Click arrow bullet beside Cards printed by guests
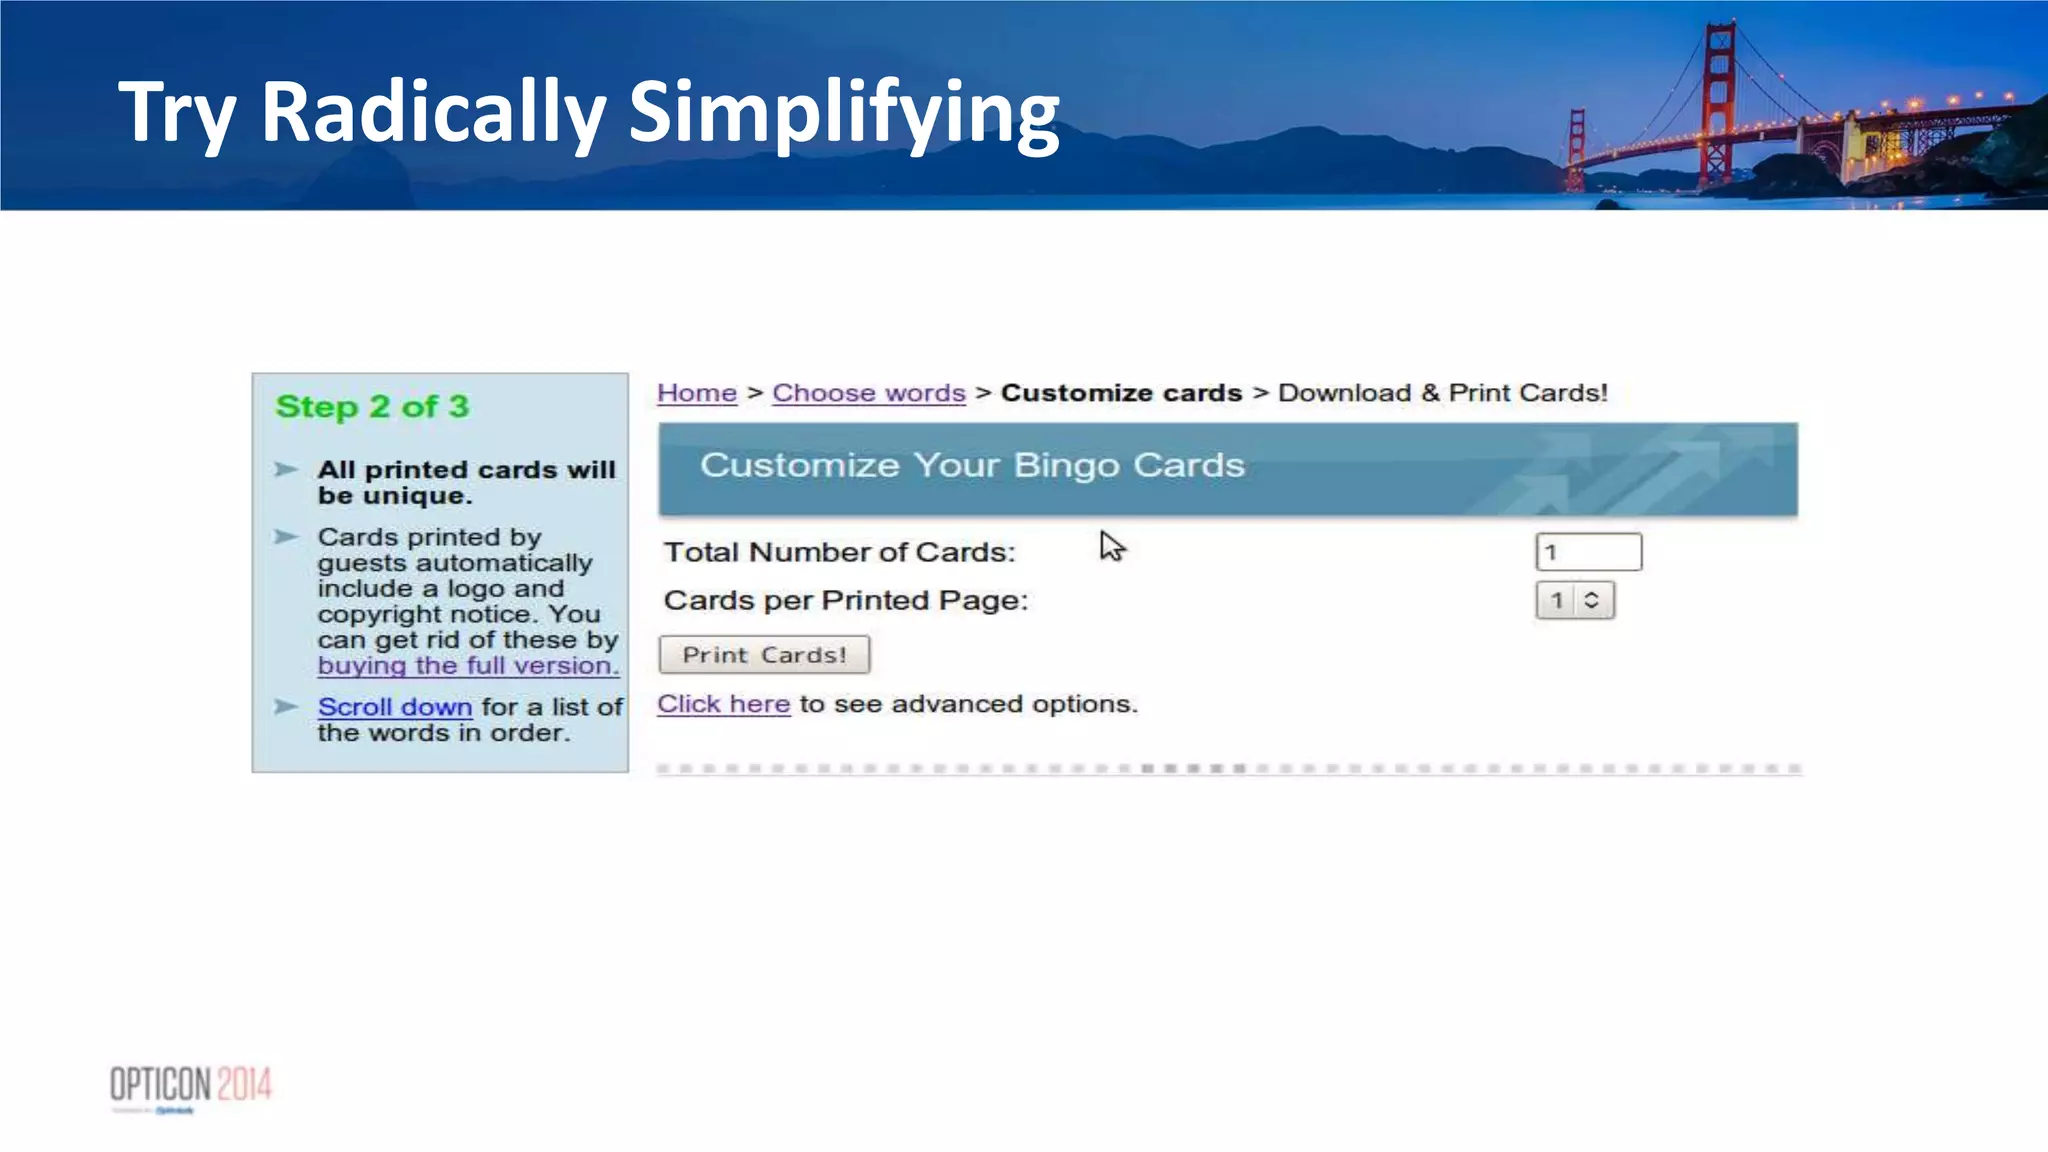2048x1152 pixels. pyautogui.click(x=287, y=537)
